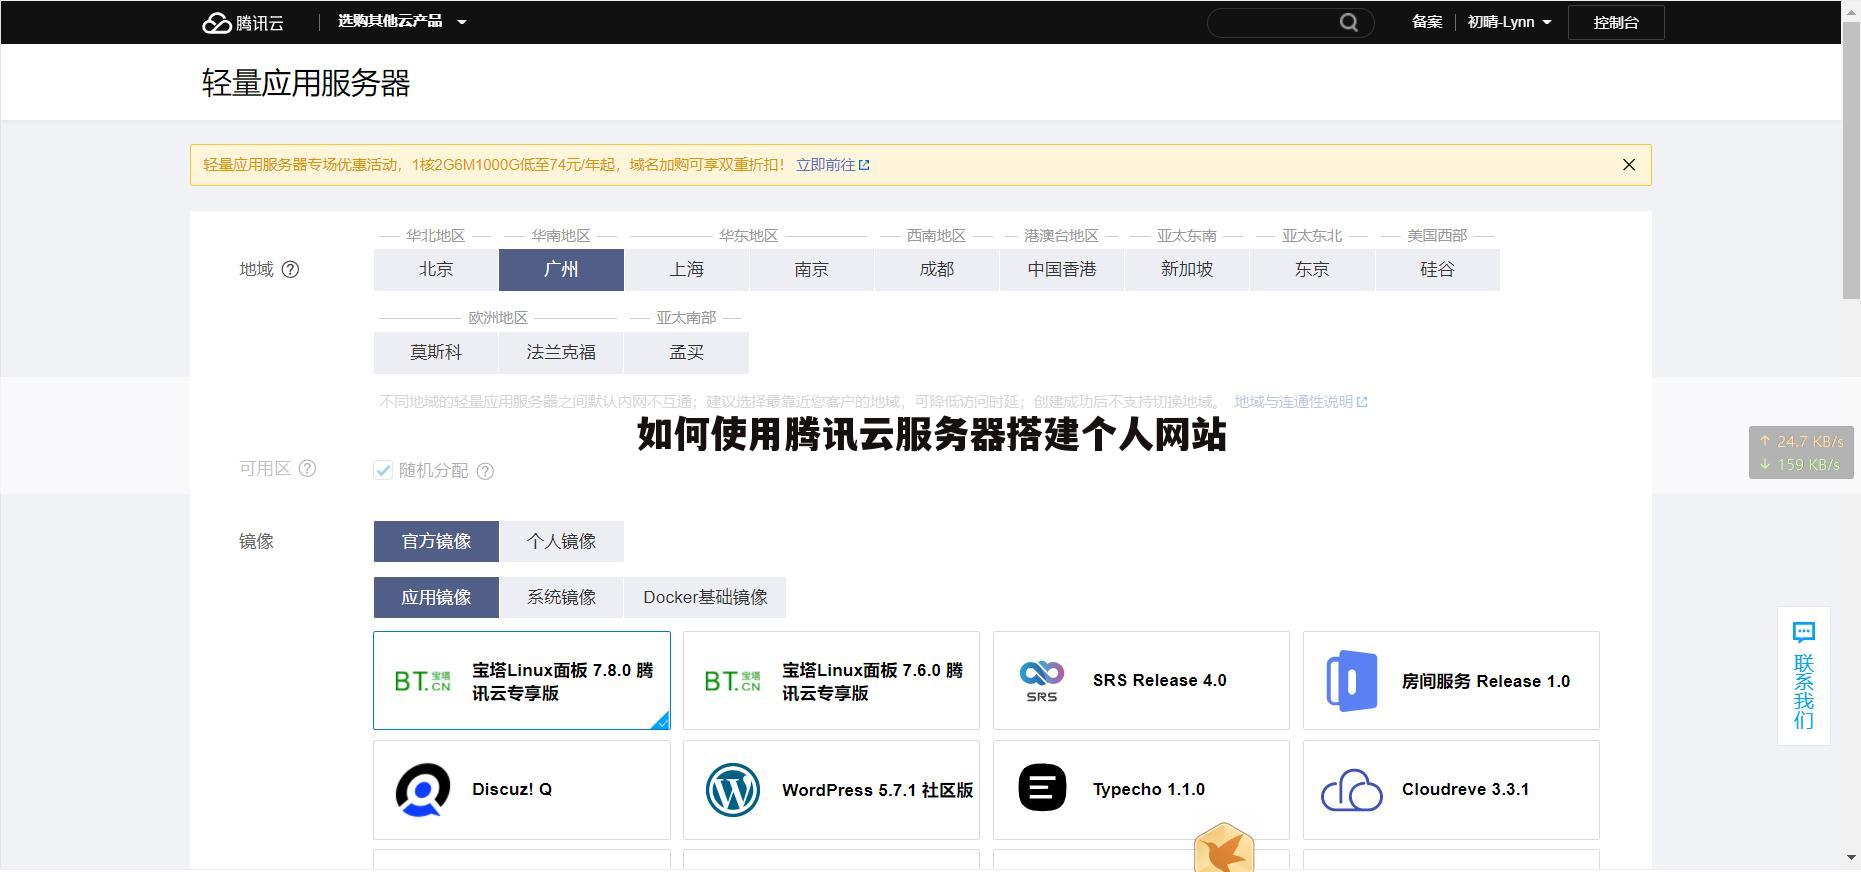Select the 新加坡 region
This screenshot has width=1861, height=872.
click(1187, 270)
